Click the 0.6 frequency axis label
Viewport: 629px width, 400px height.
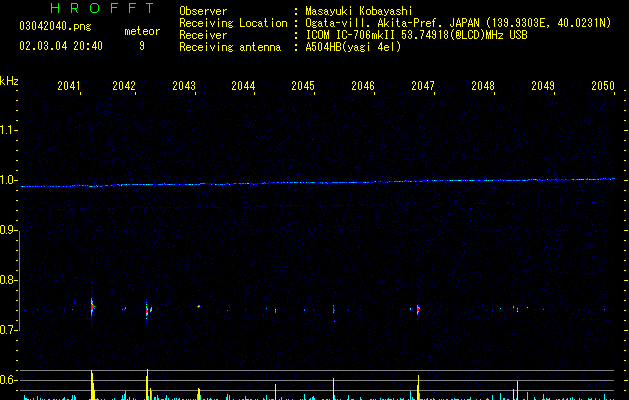pyautogui.click(x=8, y=380)
